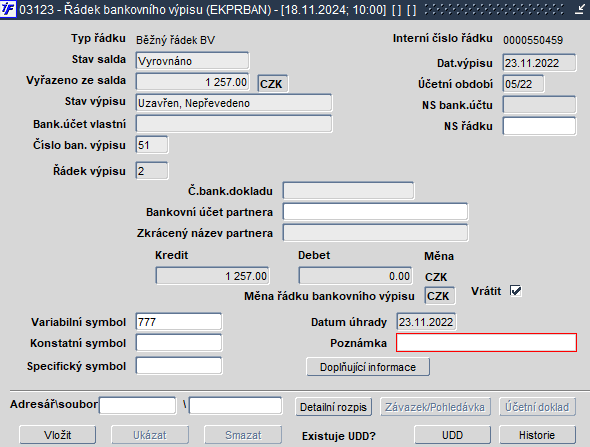Click the Stav salda field Vyrovnáno

tap(192, 61)
